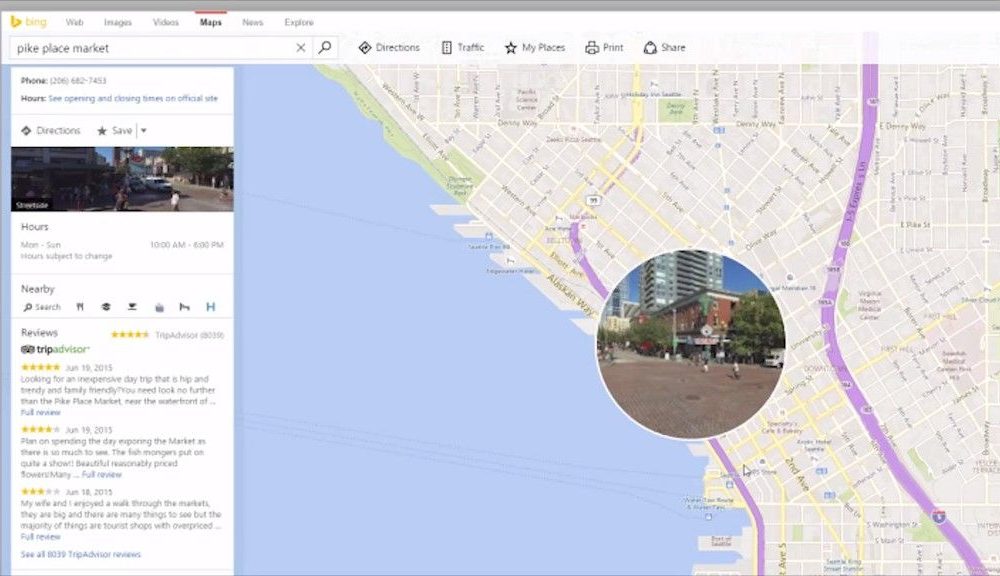1000x576 pixels.
Task: Open the Streetside photo thumbnail
Action: [x=122, y=179]
